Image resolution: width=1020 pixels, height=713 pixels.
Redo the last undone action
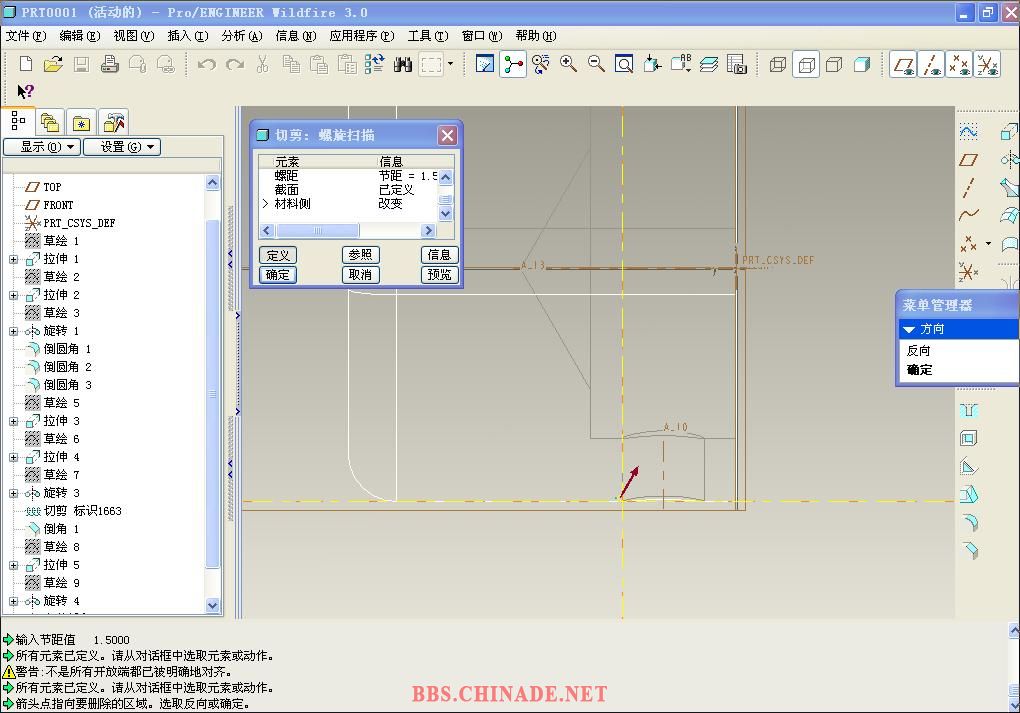point(235,64)
